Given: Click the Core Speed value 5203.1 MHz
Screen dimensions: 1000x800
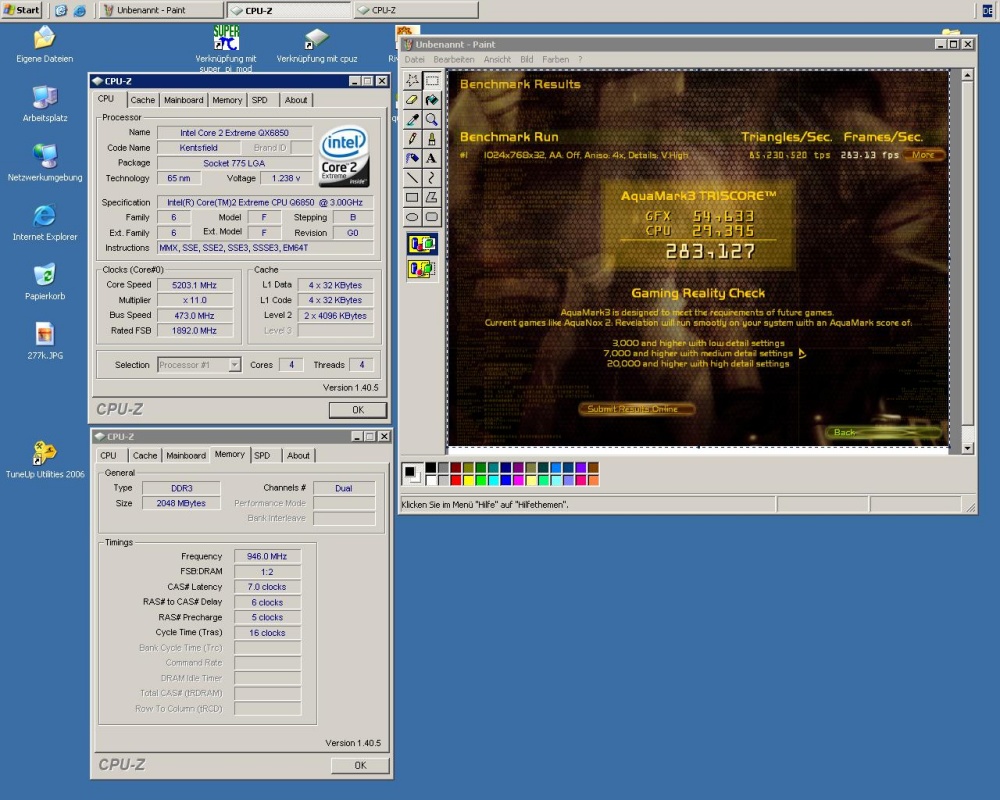Looking at the screenshot, I should coord(195,285).
